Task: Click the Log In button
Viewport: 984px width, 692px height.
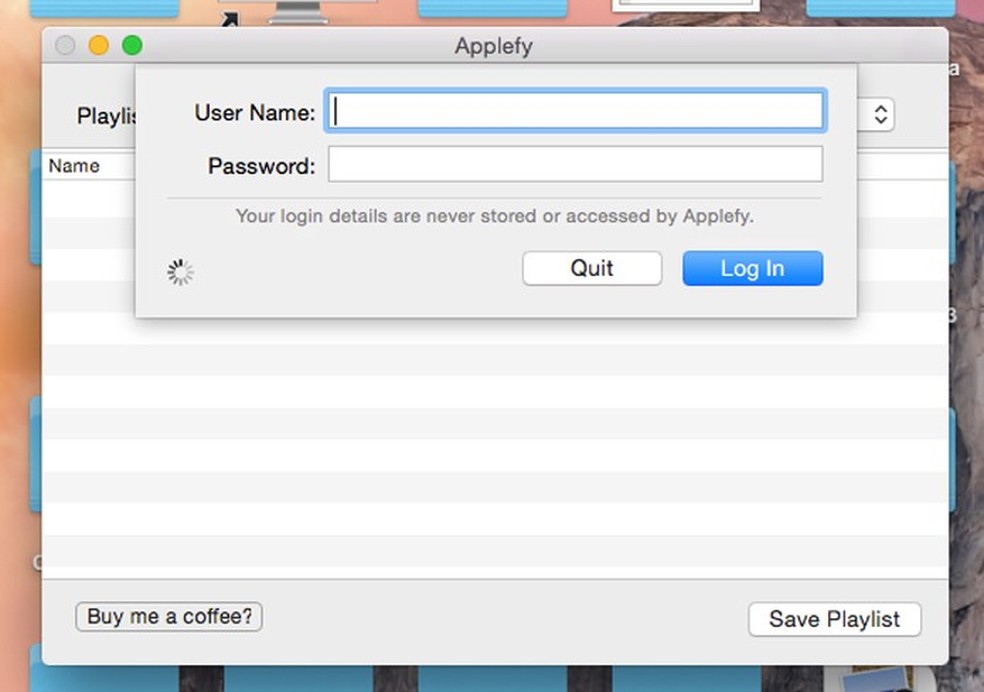Action: pyautogui.click(x=752, y=269)
